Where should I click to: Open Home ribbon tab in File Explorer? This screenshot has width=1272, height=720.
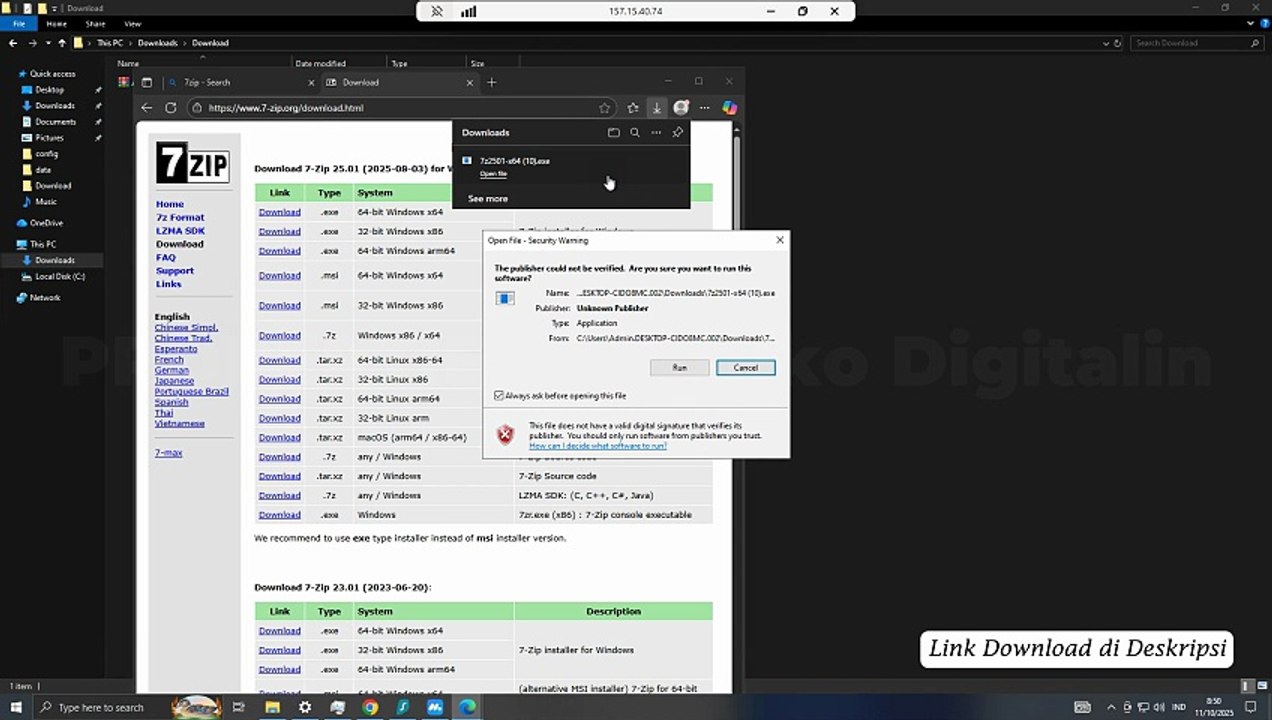[x=56, y=23]
